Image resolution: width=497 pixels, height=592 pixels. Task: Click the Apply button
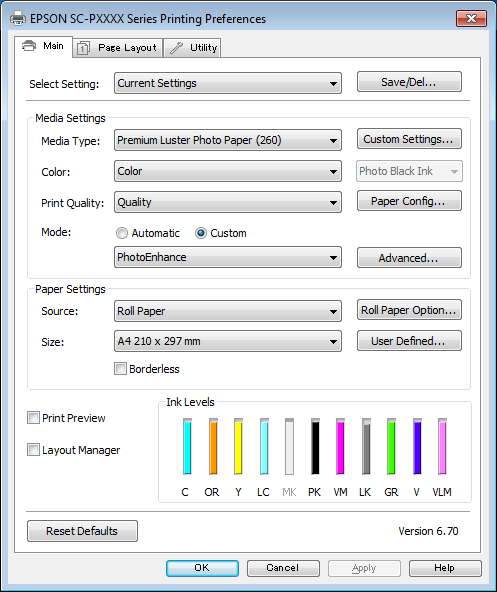pyautogui.click(x=364, y=568)
